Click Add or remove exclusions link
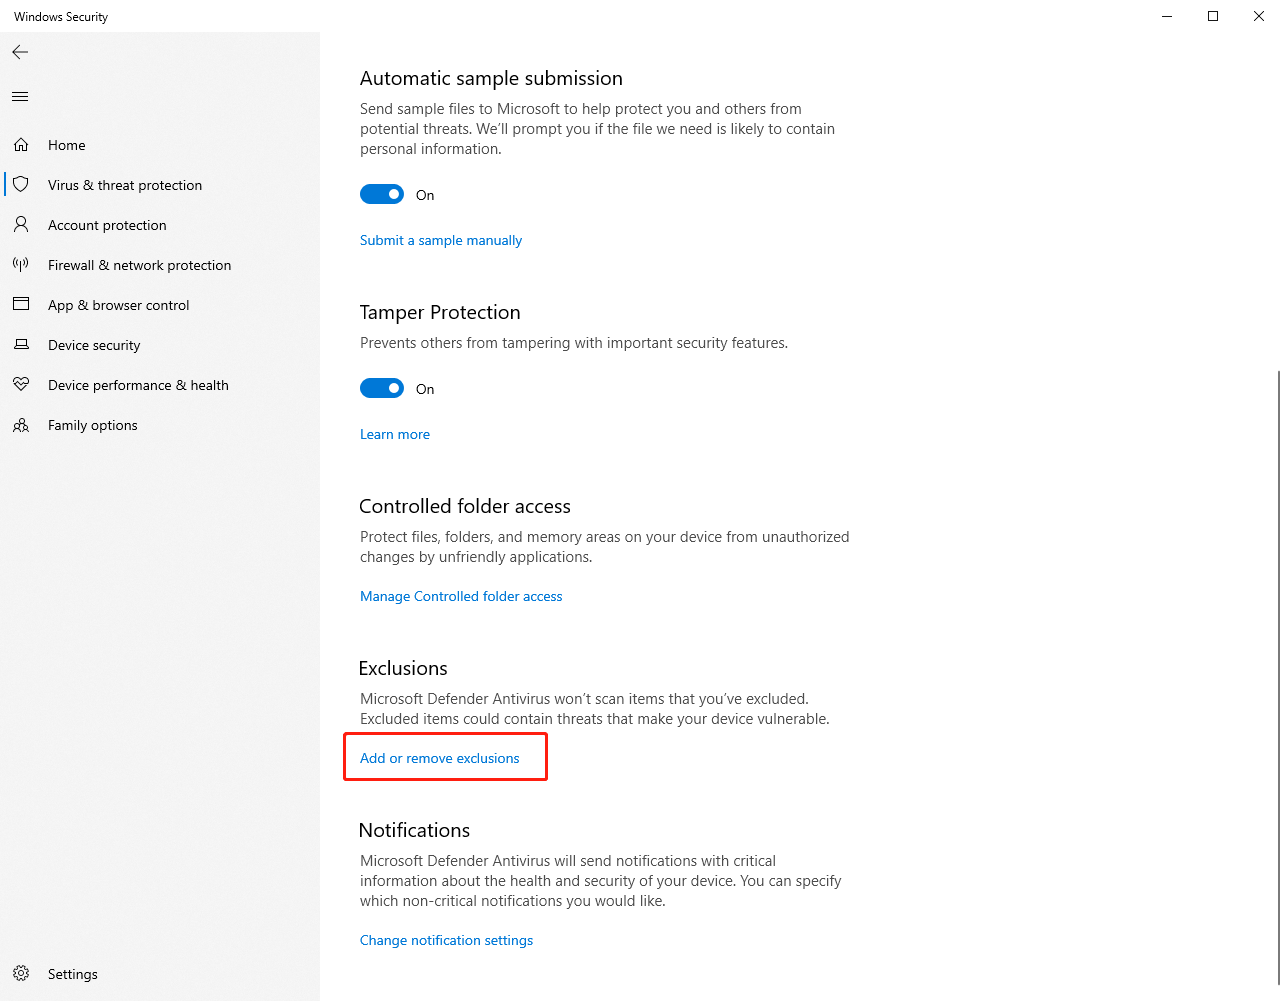Screen dimensions: 1282x1001 click(x=440, y=758)
